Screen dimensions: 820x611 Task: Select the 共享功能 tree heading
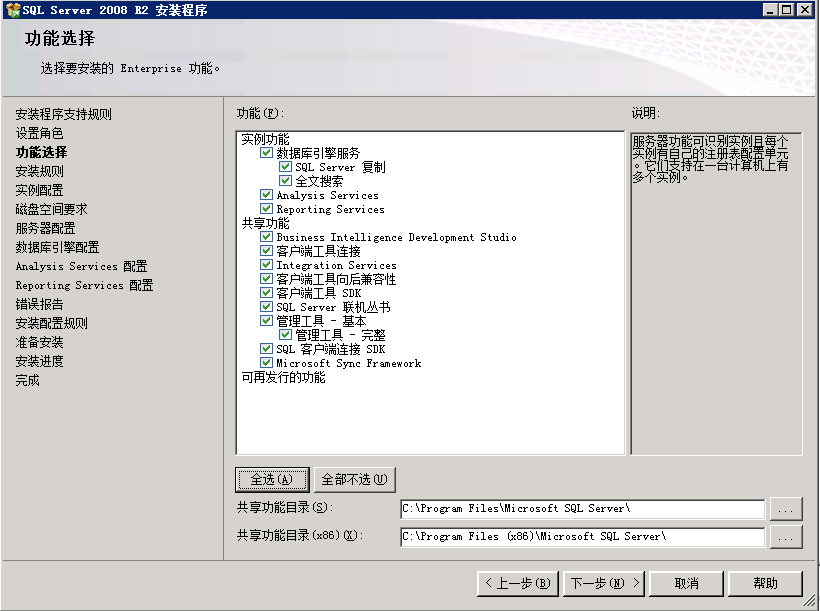click(265, 224)
